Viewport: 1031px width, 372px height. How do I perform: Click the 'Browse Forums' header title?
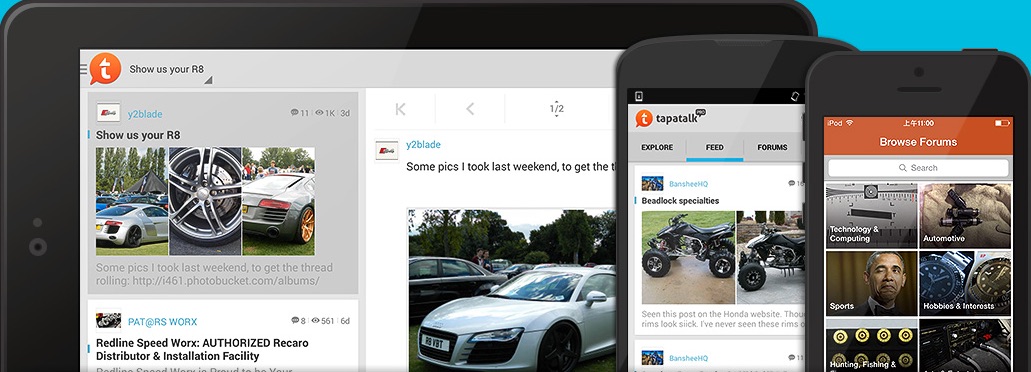click(x=918, y=142)
